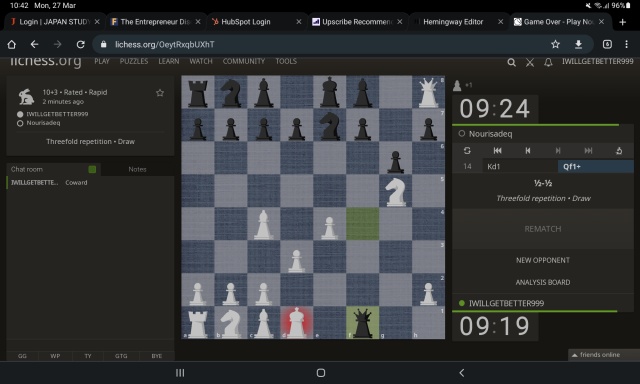The image size is (640, 384).
Task: Send the GG preset chat message
Action: pyautogui.click(x=22, y=356)
